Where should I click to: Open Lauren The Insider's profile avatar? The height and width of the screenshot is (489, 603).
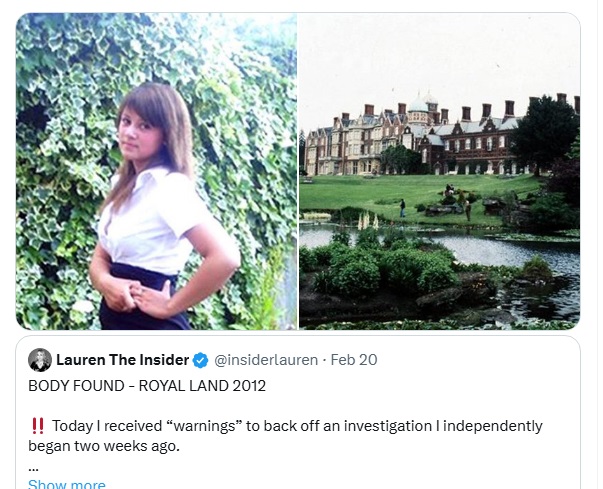pos(40,360)
